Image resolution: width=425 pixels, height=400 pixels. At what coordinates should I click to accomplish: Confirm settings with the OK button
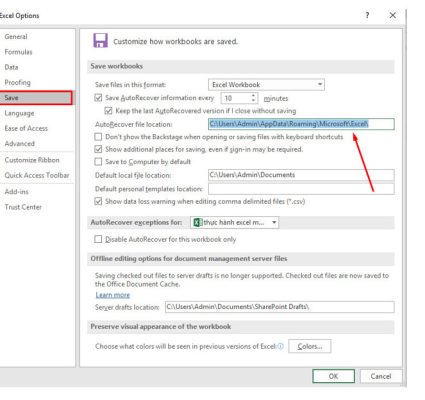click(333, 376)
